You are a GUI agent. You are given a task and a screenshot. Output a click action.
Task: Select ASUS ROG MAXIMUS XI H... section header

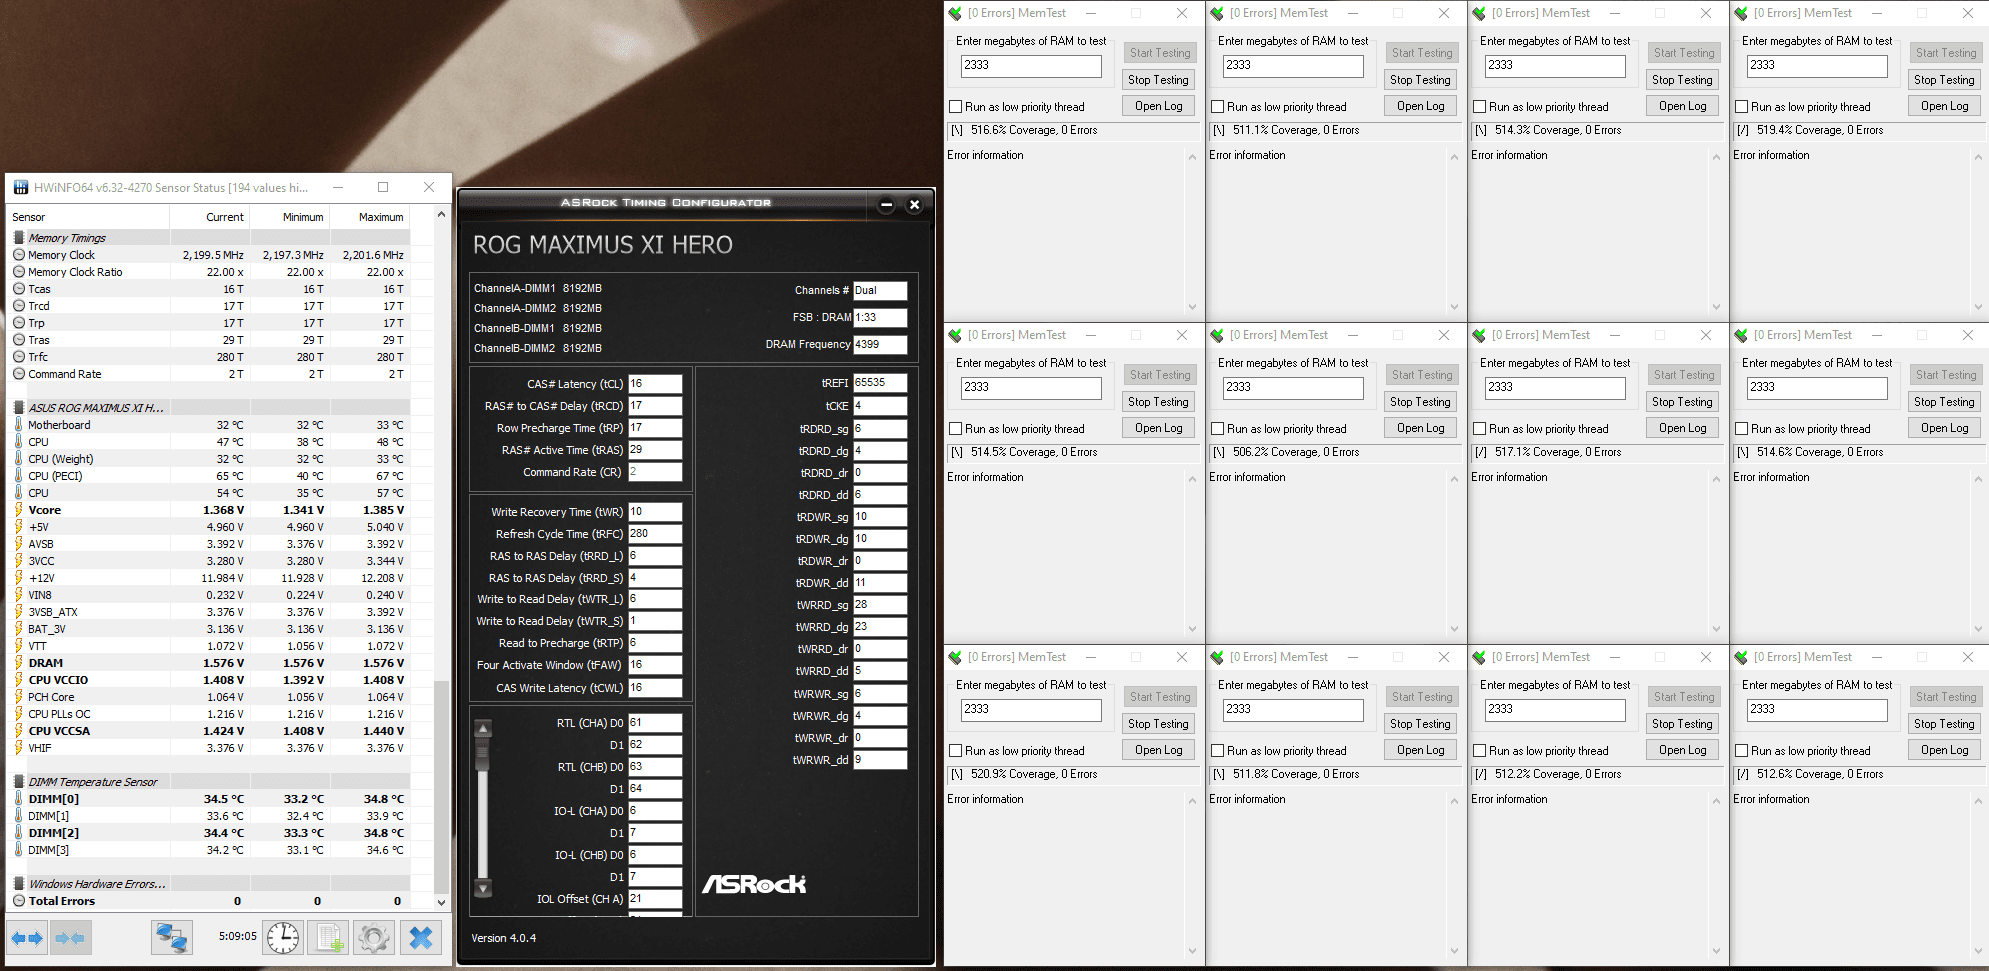pos(96,408)
